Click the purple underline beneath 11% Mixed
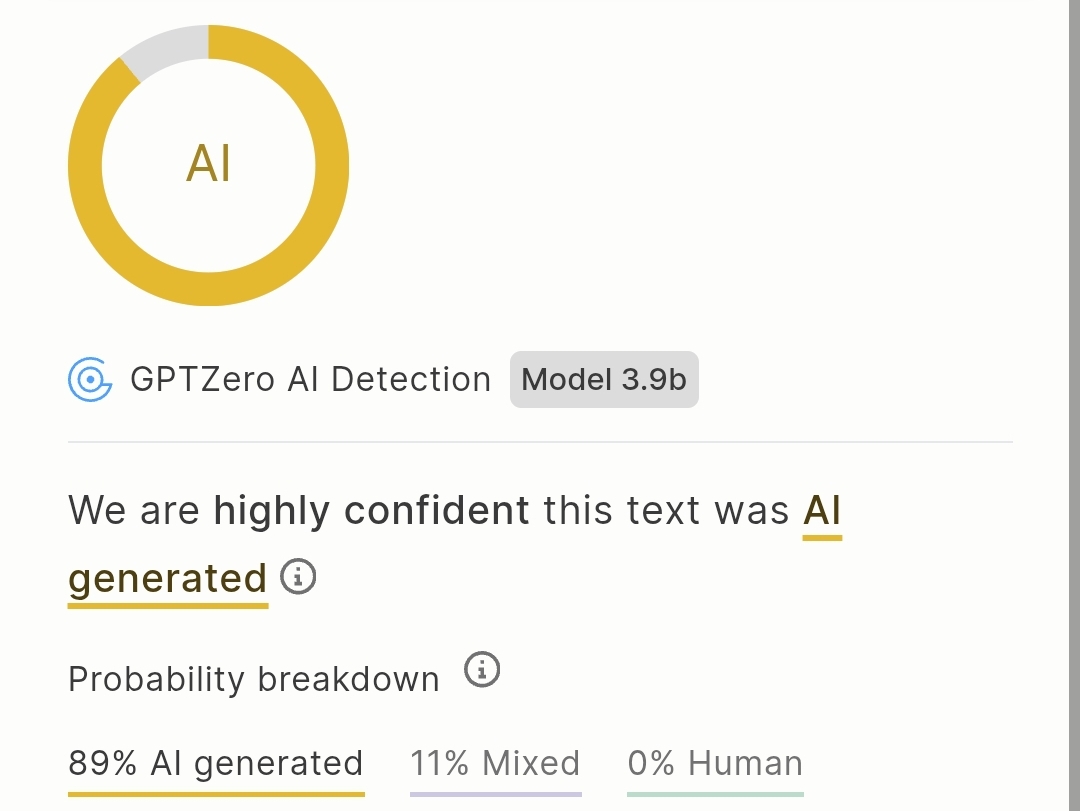 click(496, 794)
